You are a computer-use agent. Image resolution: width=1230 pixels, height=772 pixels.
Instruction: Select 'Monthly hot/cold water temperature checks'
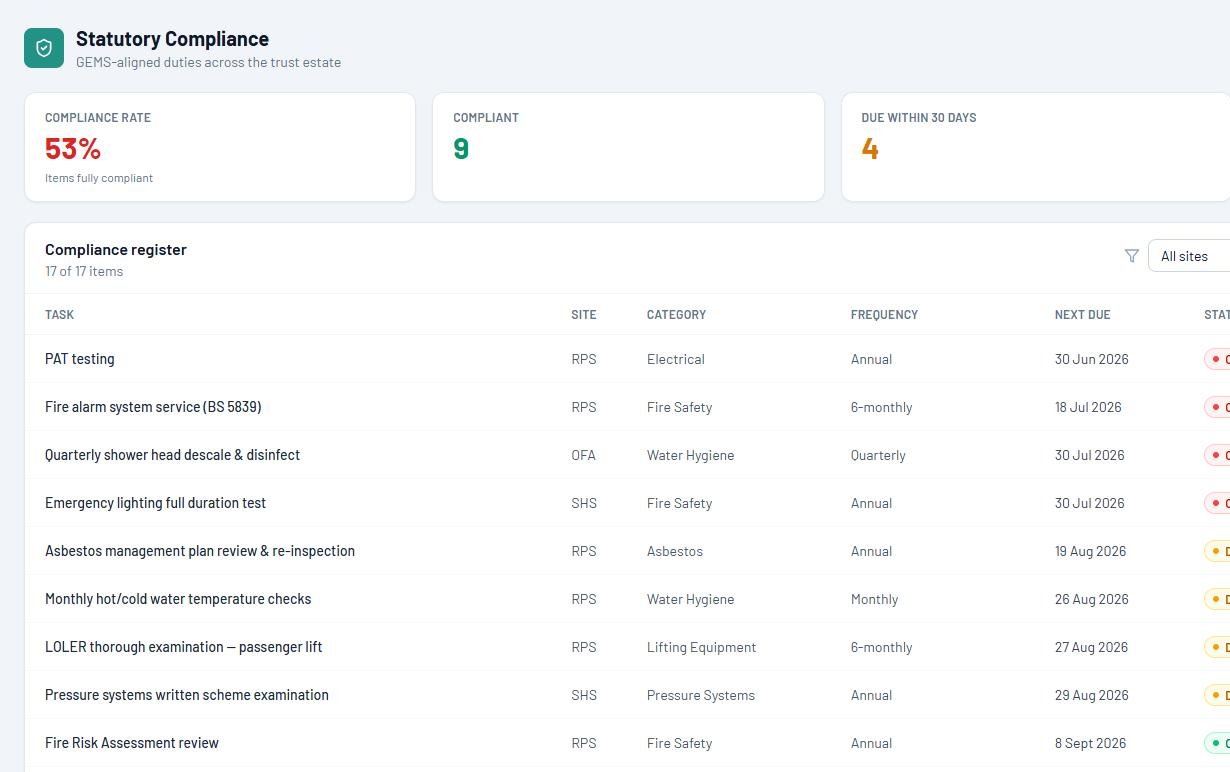click(x=178, y=599)
